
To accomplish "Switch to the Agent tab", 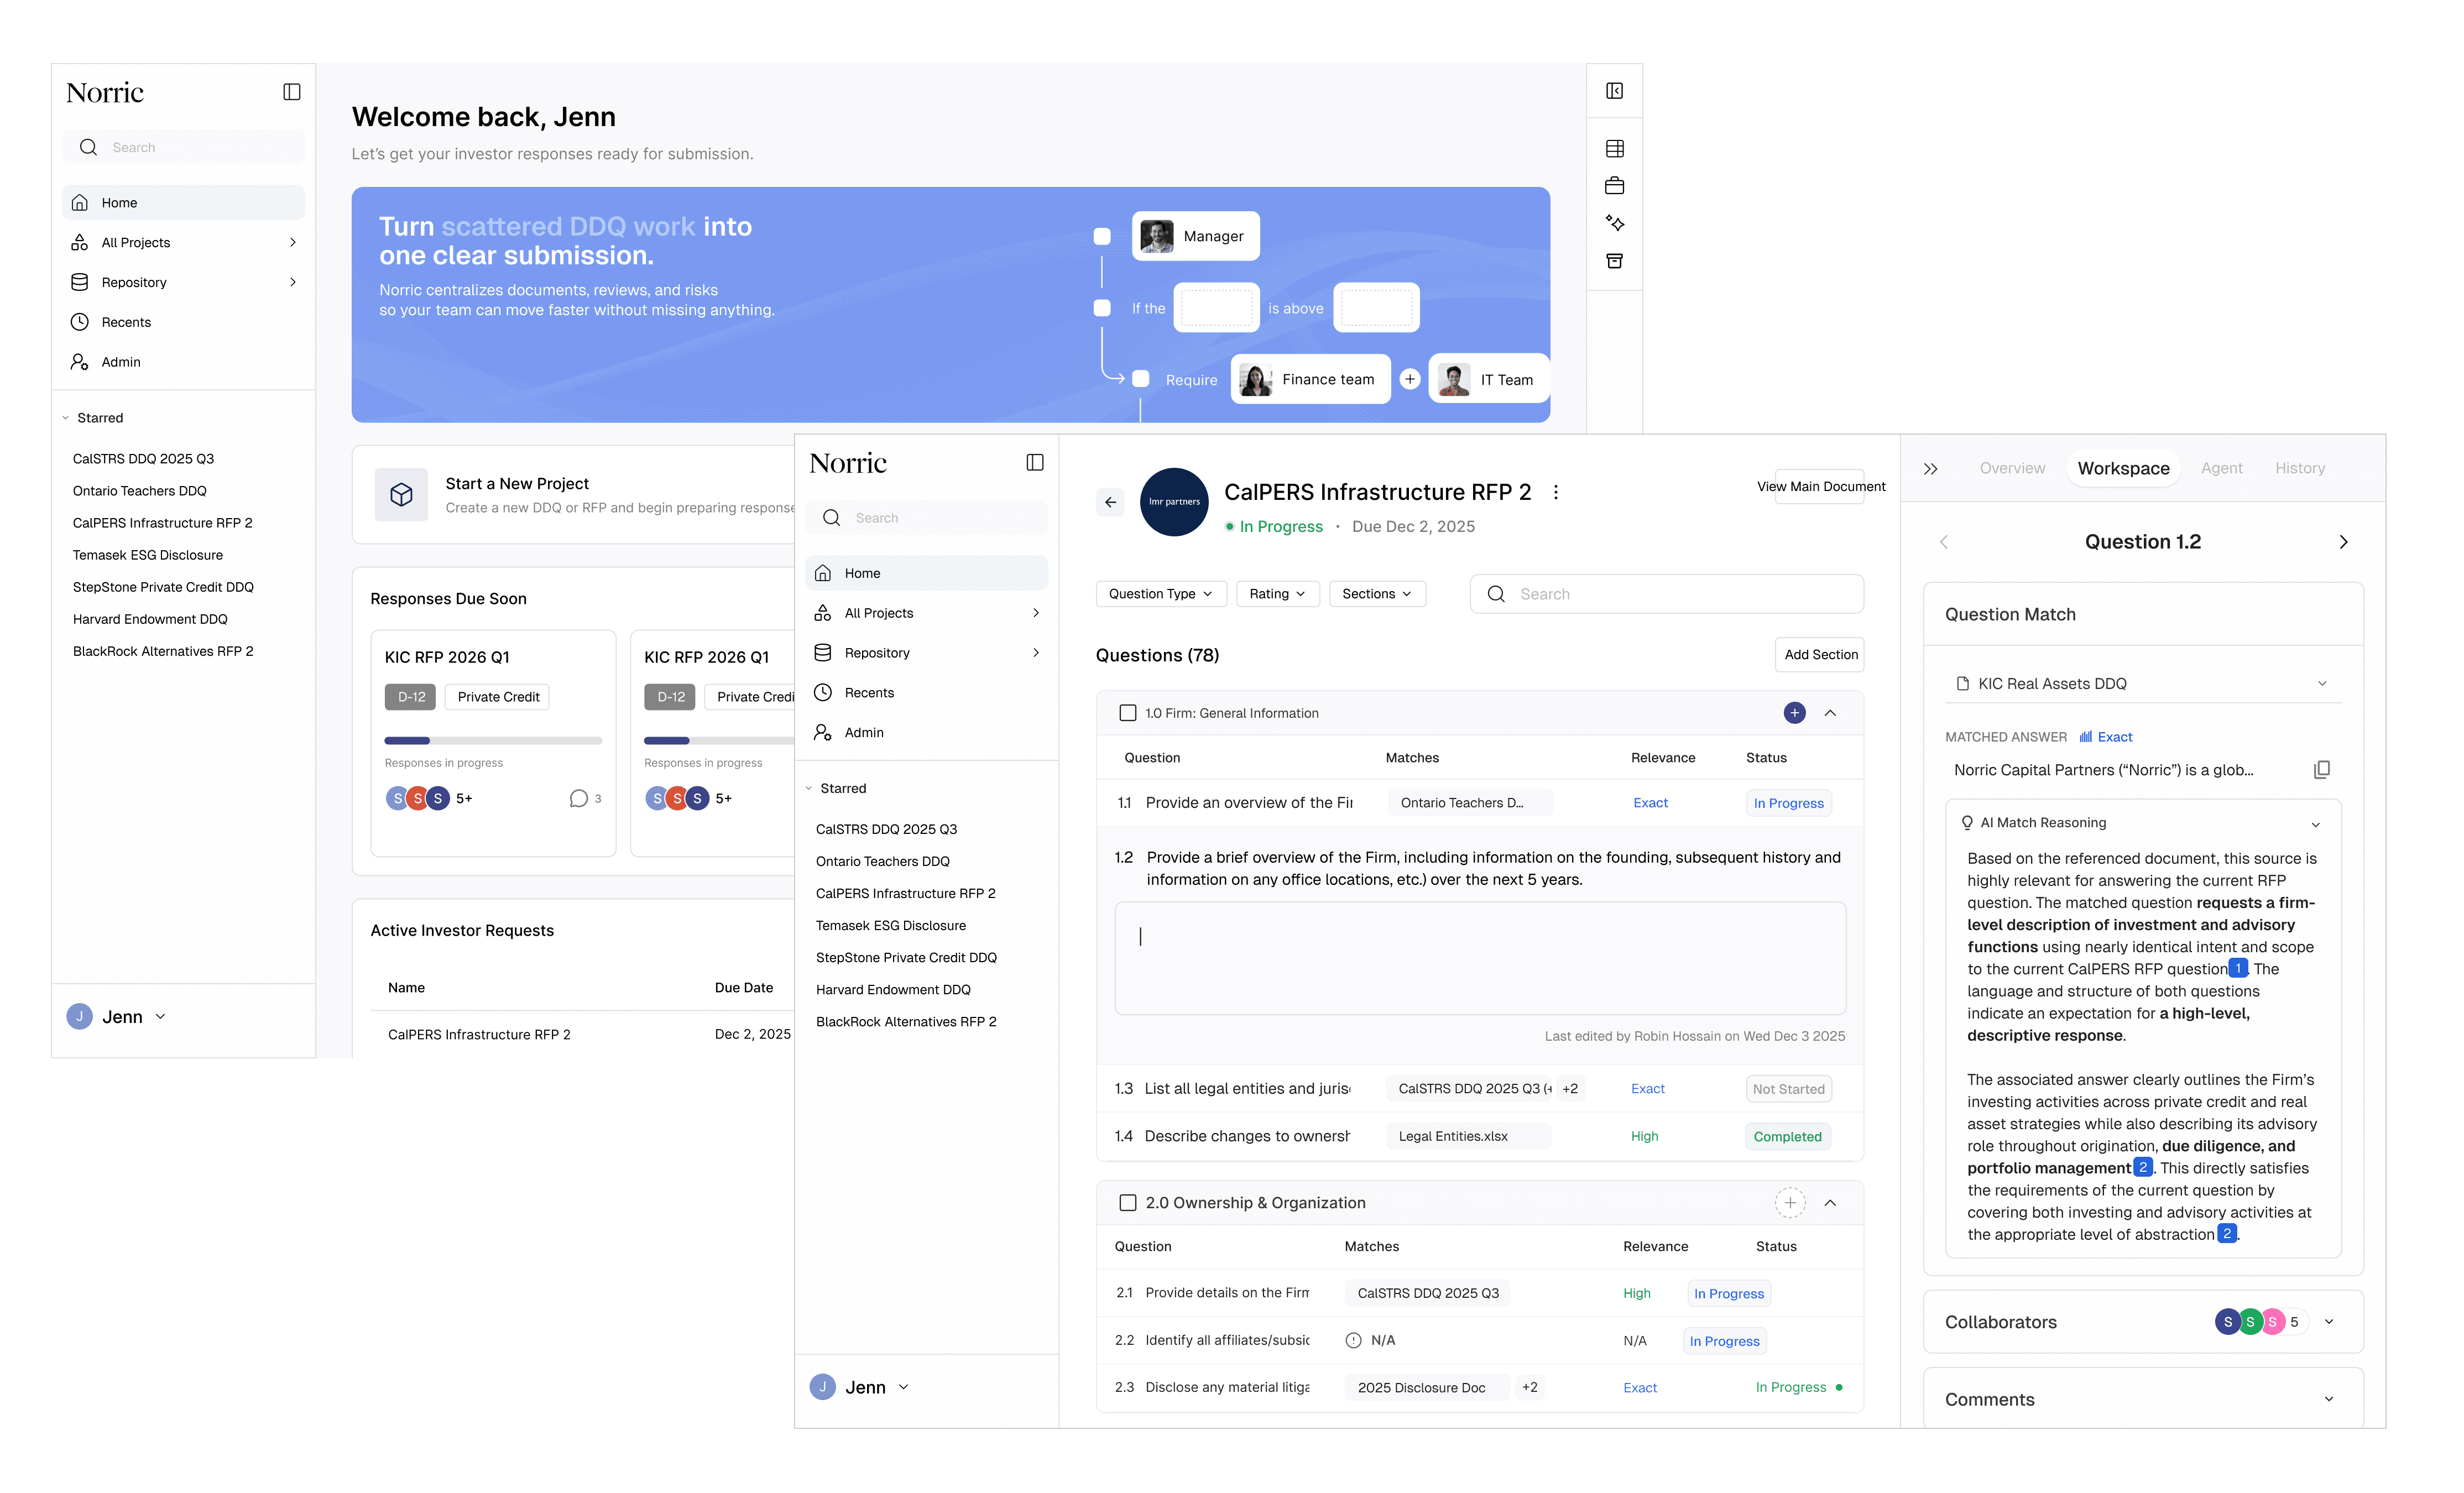I will click(x=2221, y=468).
